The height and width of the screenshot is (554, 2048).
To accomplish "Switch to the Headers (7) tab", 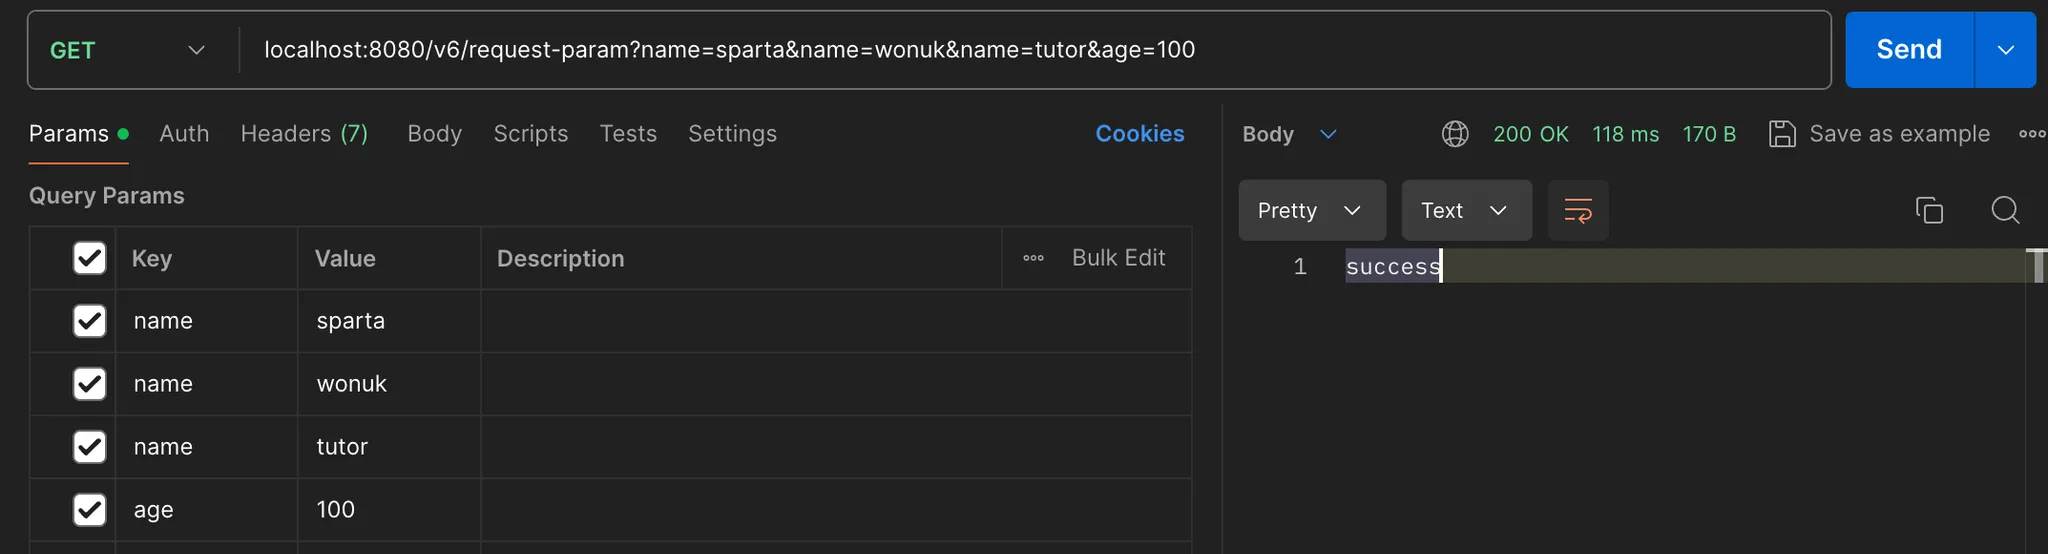I will tap(304, 134).
